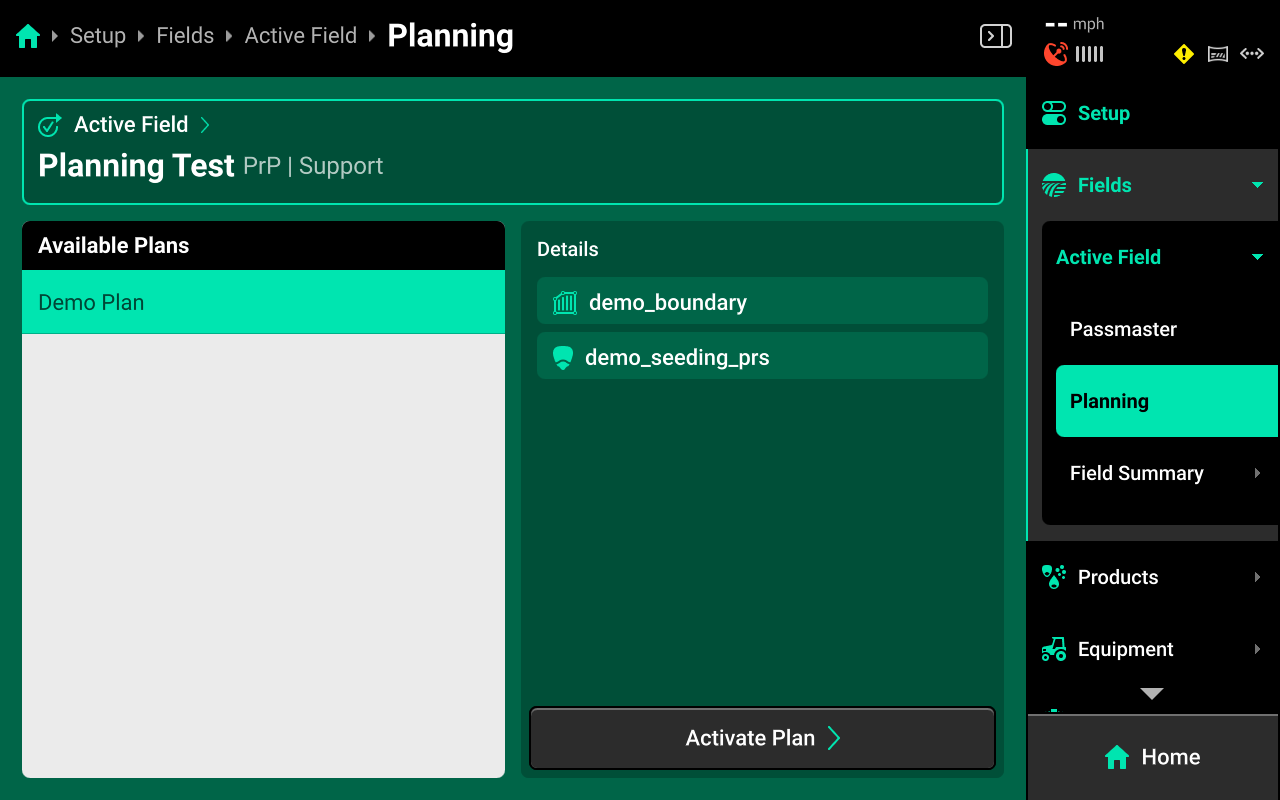Collapse the Fields section chevron
This screenshot has width=1280, height=800.
tap(1257, 185)
